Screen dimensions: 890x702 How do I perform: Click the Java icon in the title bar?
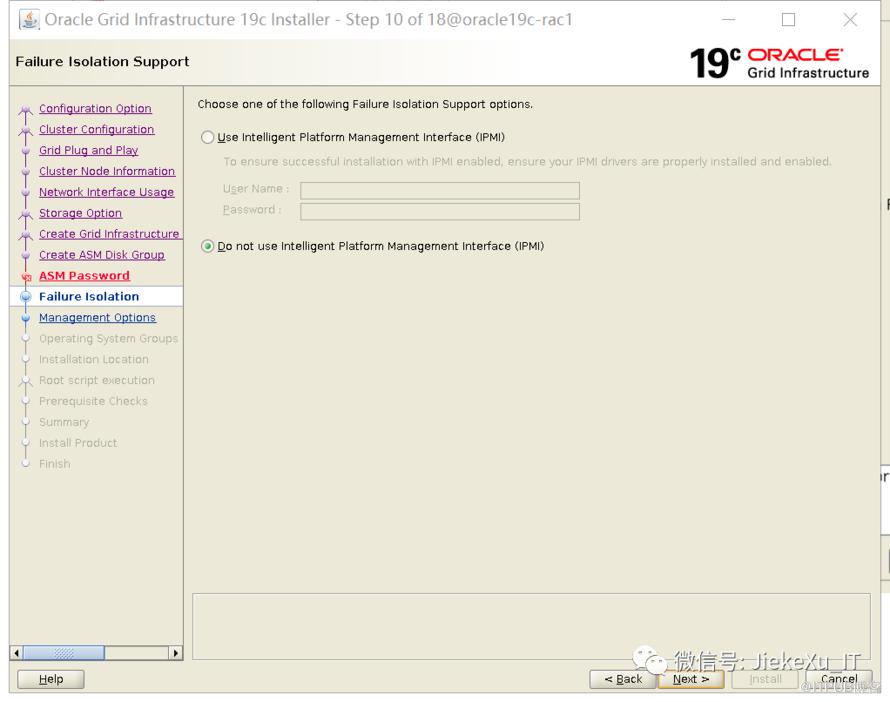(30, 20)
